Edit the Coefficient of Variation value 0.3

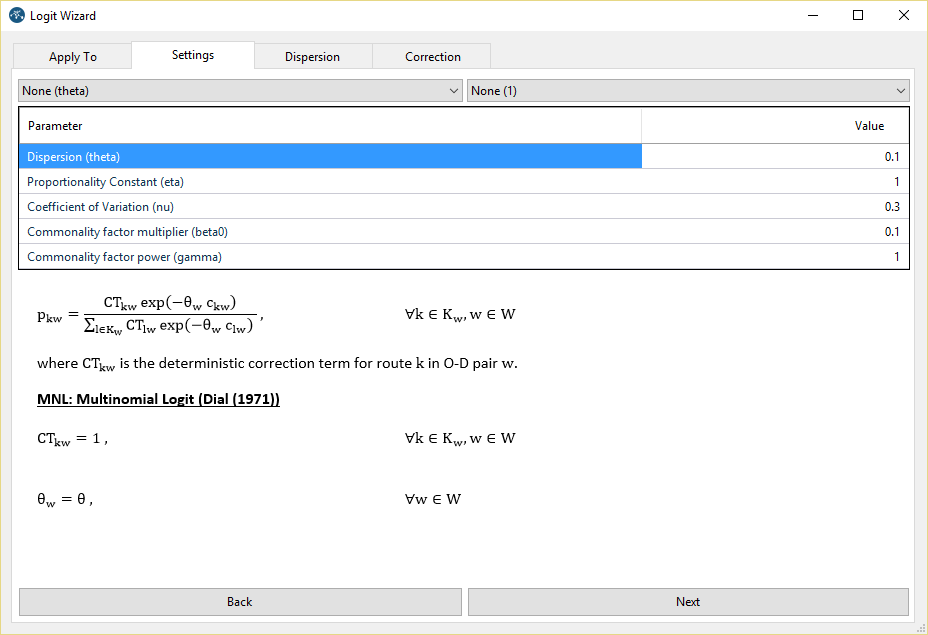775,207
